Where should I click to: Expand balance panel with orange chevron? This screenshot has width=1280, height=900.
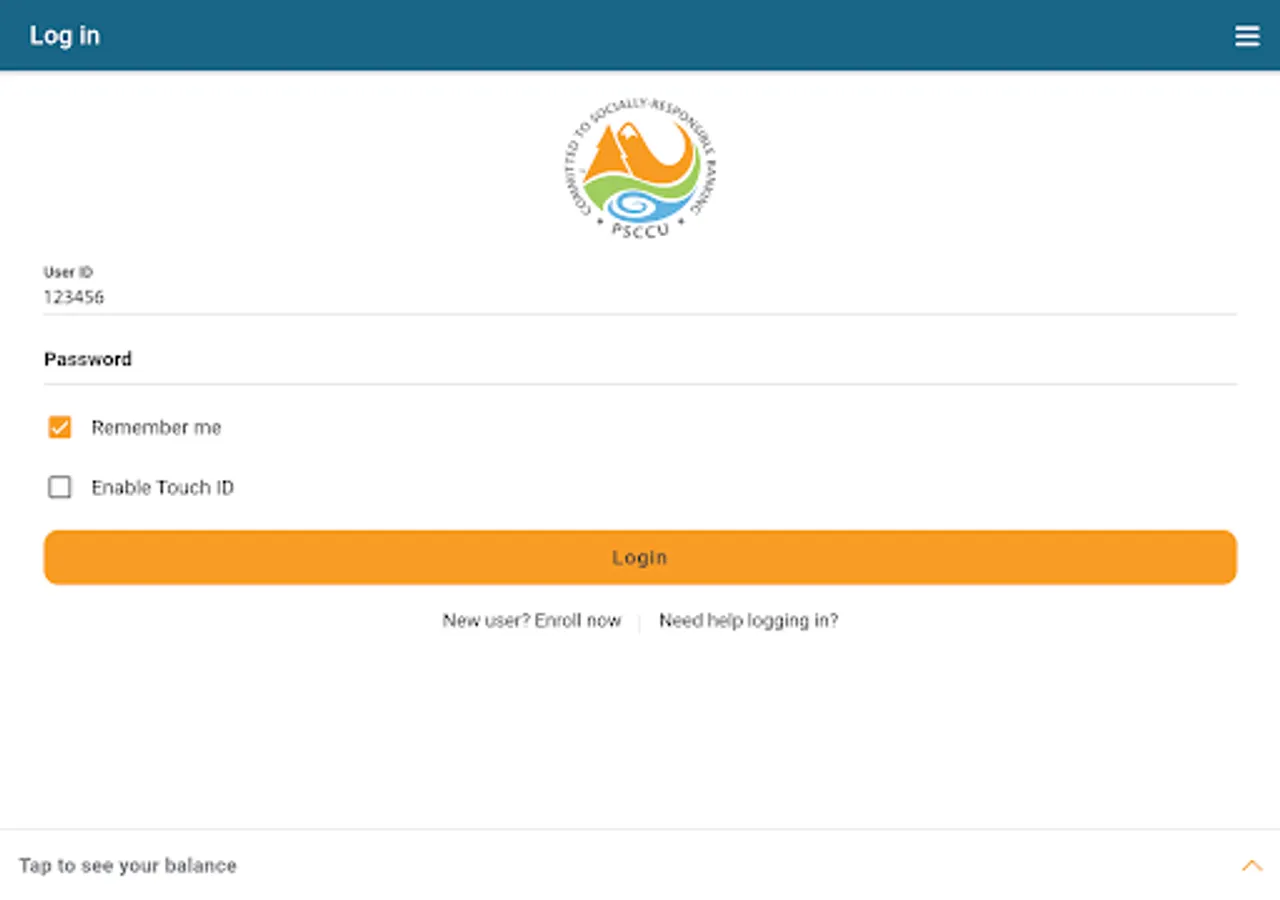pyautogui.click(x=1252, y=865)
